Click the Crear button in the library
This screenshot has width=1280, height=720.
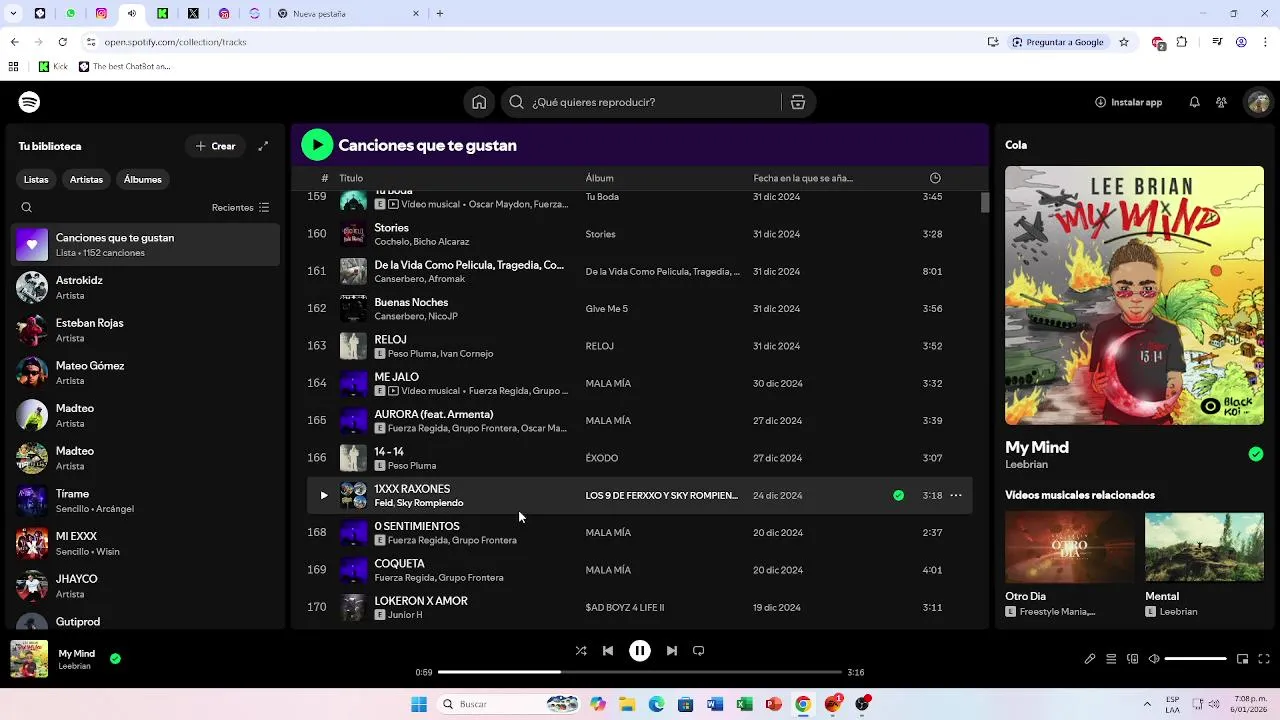pos(216,146)
